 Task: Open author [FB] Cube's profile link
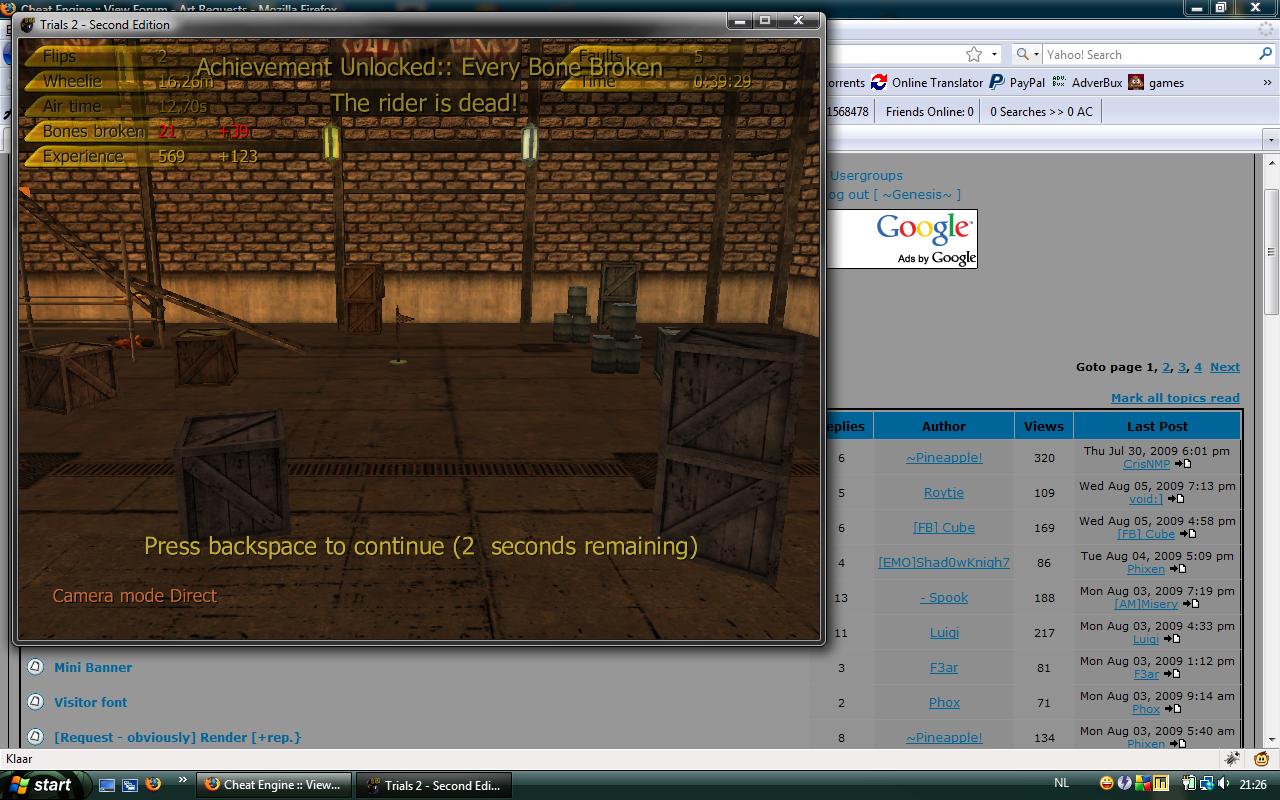pyautogui.click(x=944, y=527)
